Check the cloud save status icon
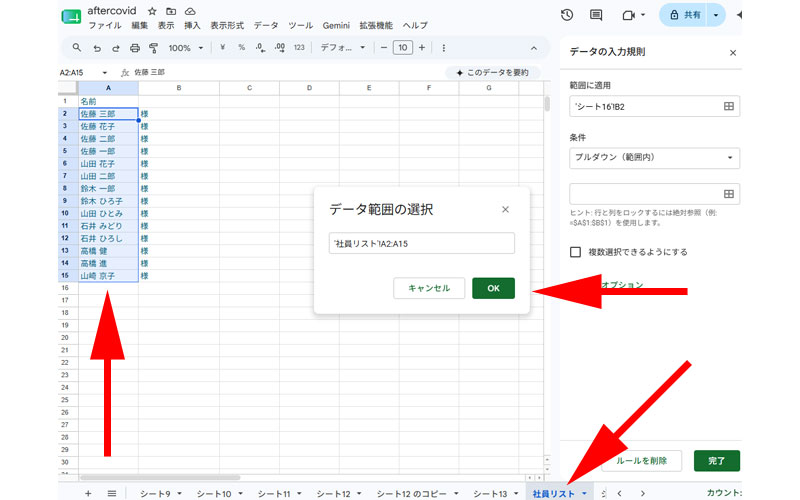Image resolution: width=800 pixels, height=500 pixels. (190, 11)
